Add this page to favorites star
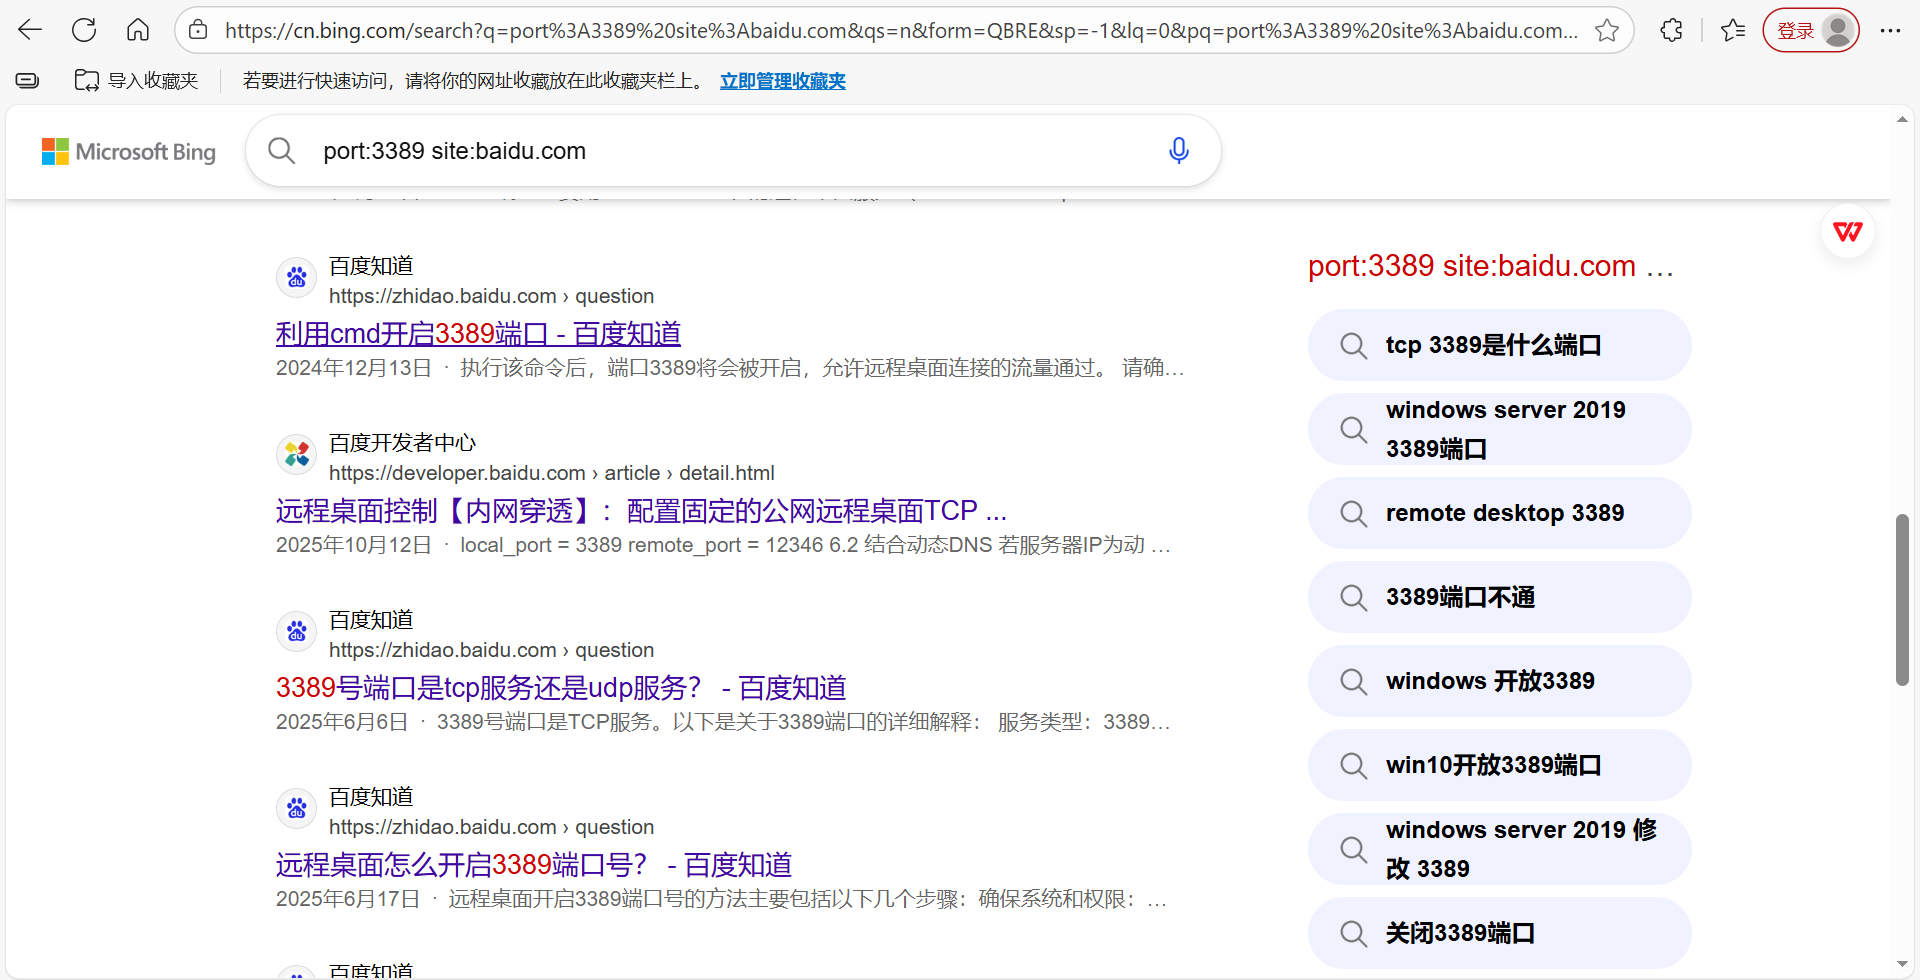Image resolution: width=1920 pixels, height=980 pixels. (x=1607, y=30)
